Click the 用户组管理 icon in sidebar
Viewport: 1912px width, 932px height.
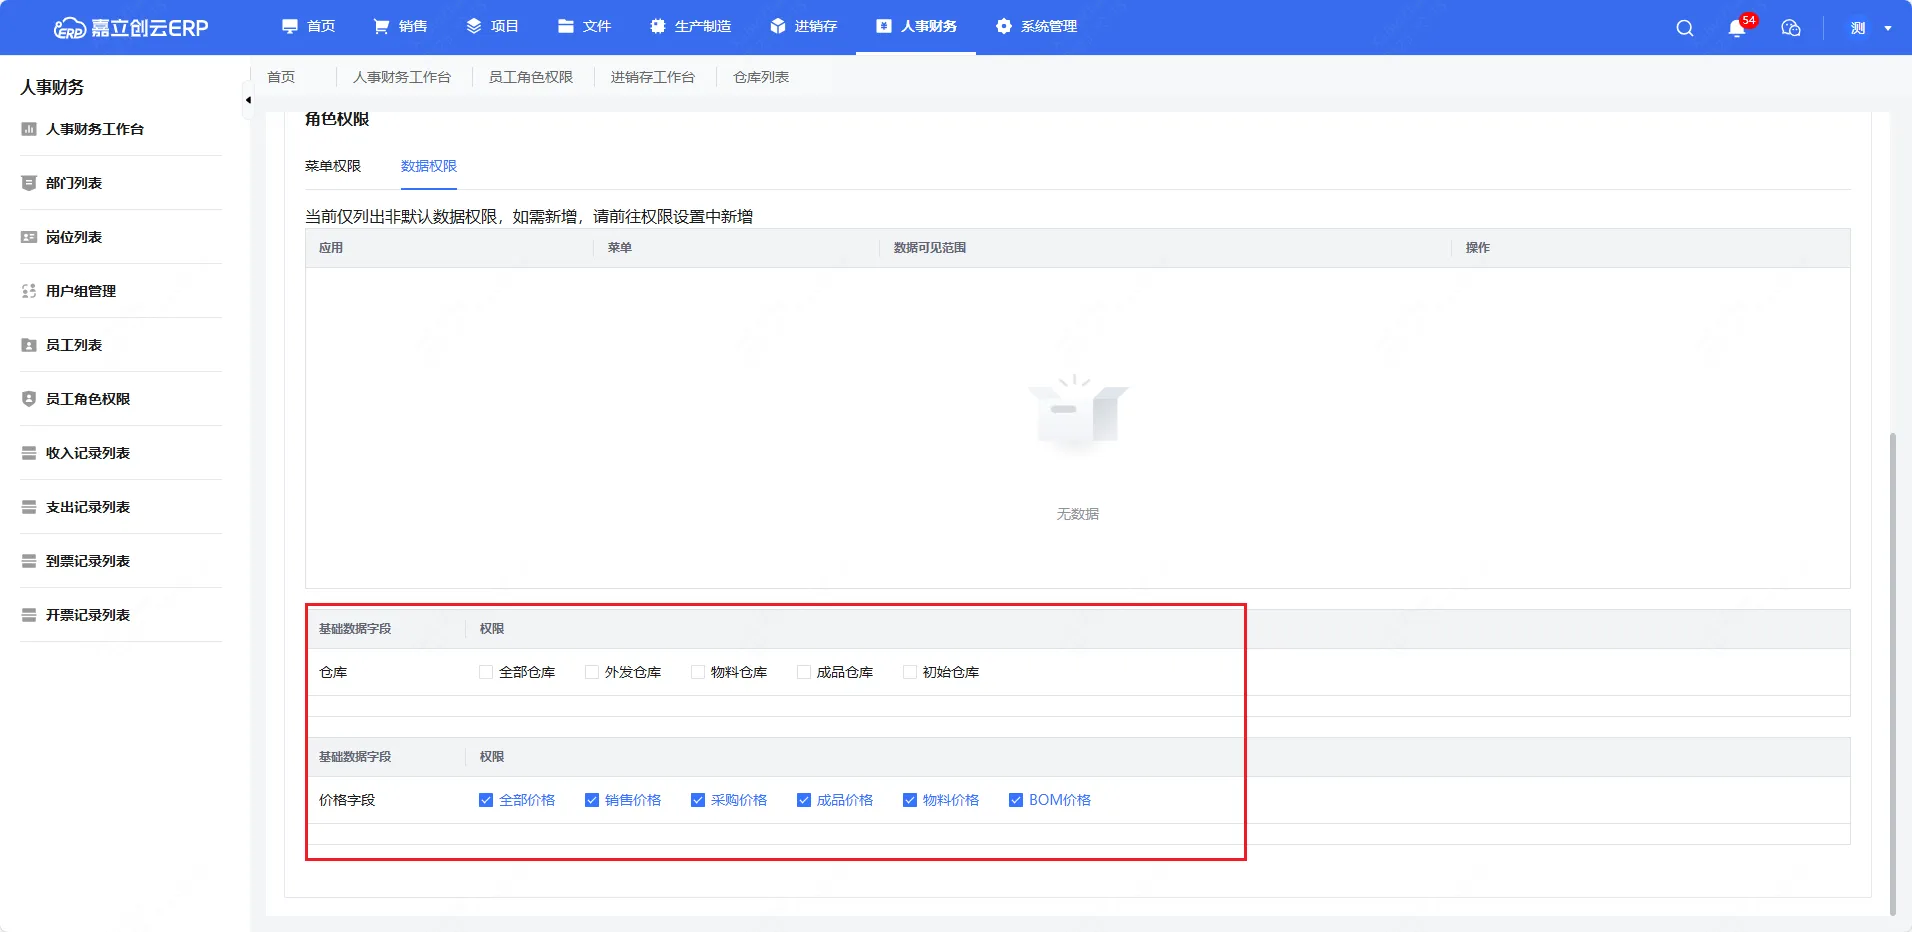pyautogui.click(x=29, y=291)
